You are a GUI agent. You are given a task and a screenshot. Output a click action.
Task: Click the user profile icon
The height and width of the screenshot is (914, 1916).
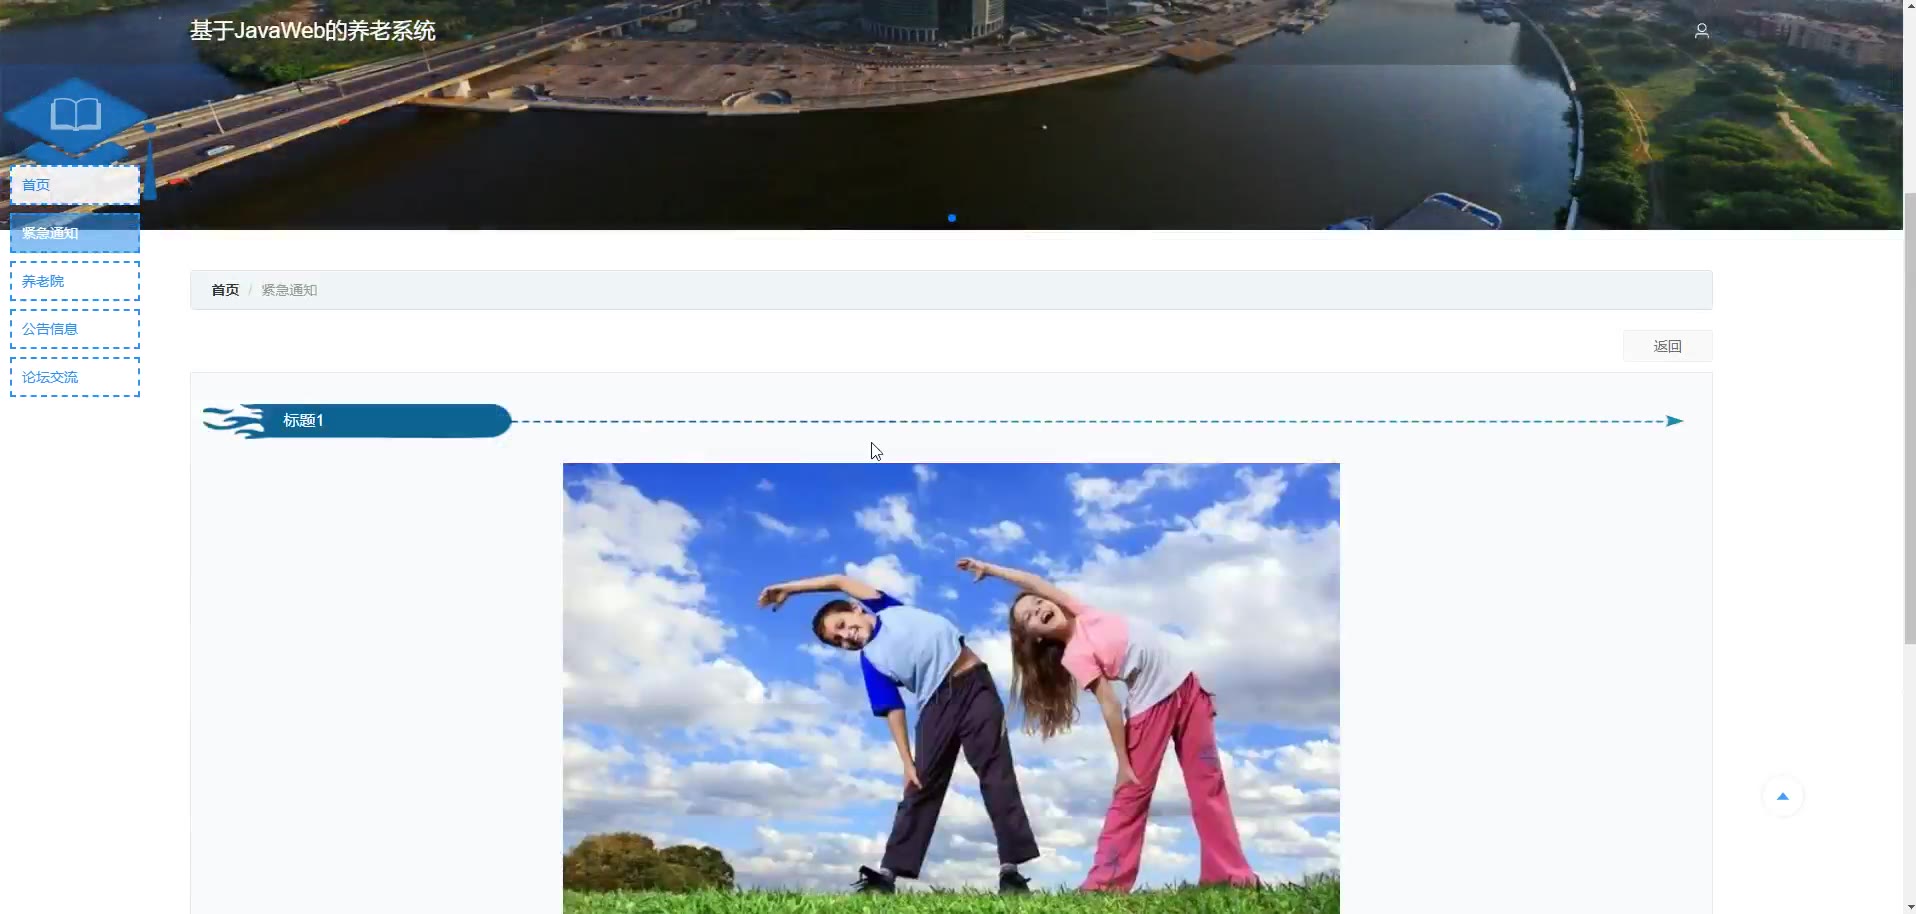point(1701,31)
